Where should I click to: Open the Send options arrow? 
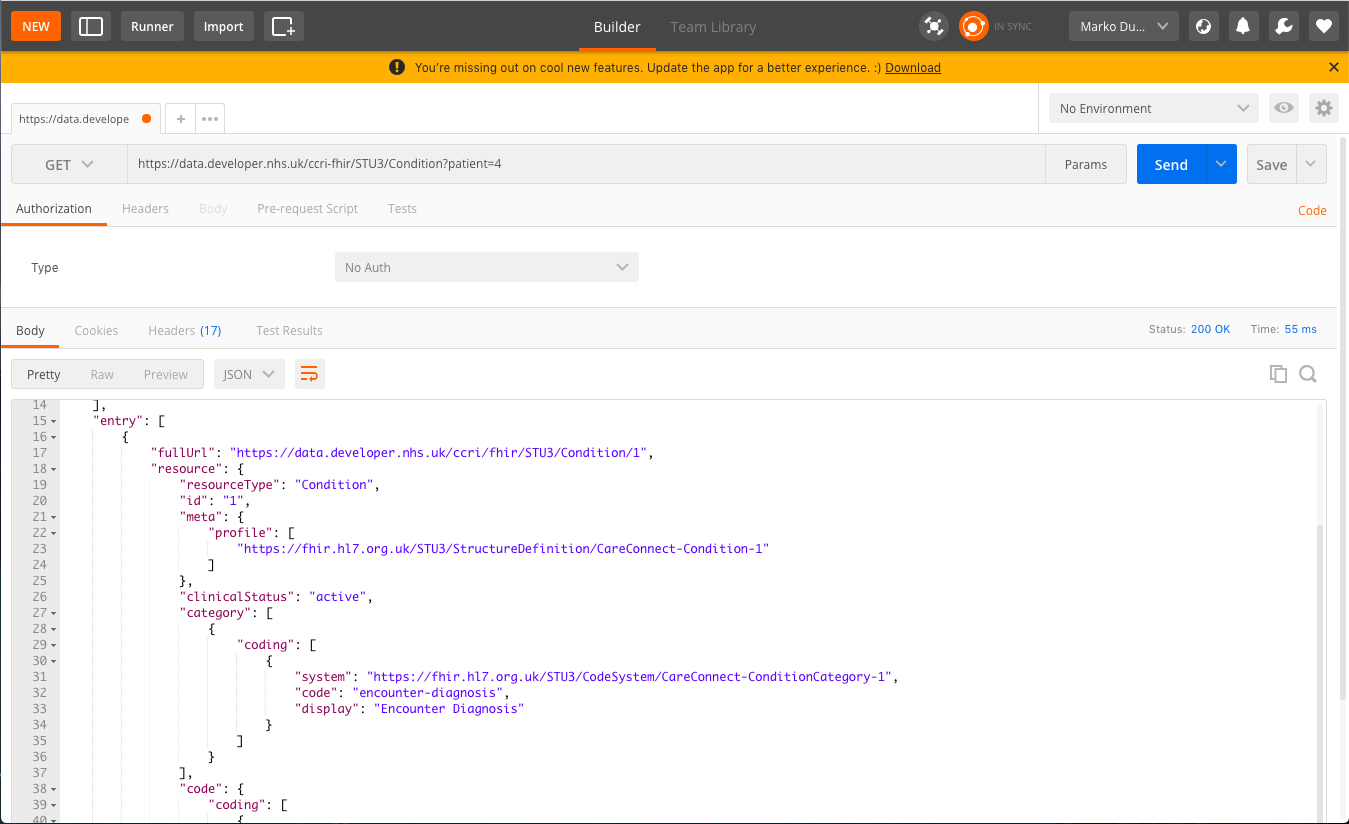coord(1221,164)
